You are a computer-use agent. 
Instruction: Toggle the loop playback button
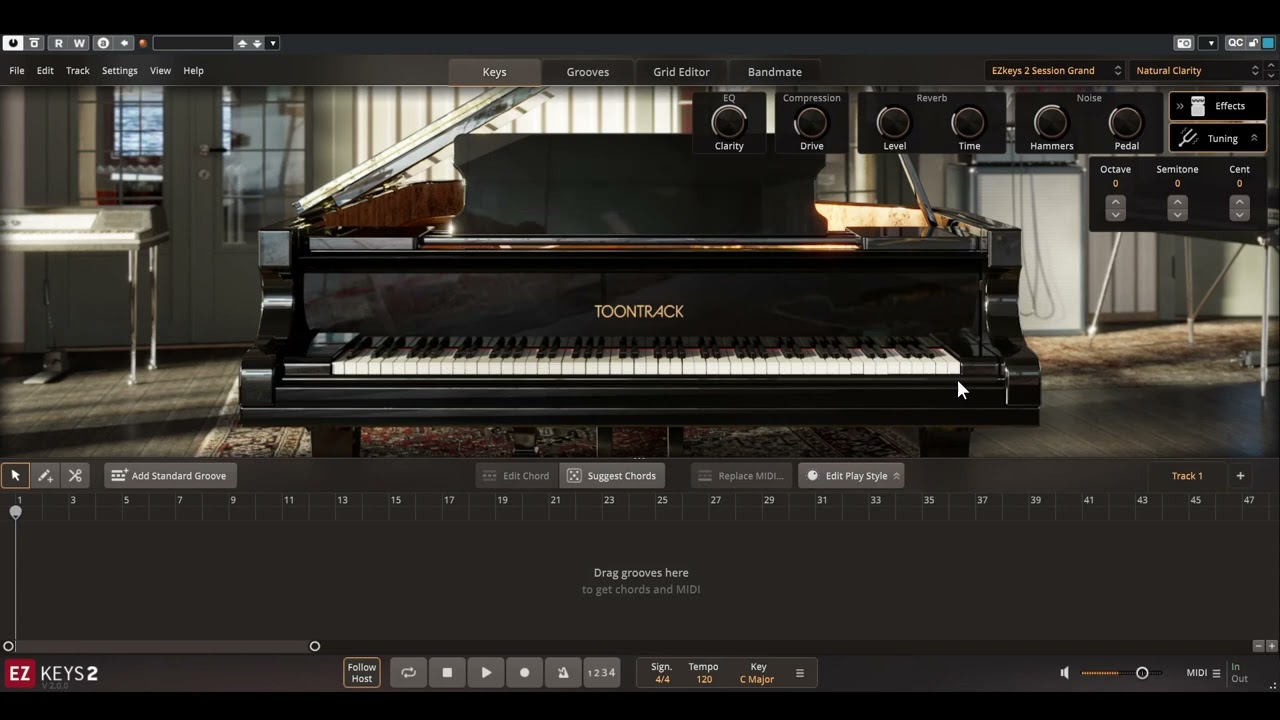pos(408,673)
